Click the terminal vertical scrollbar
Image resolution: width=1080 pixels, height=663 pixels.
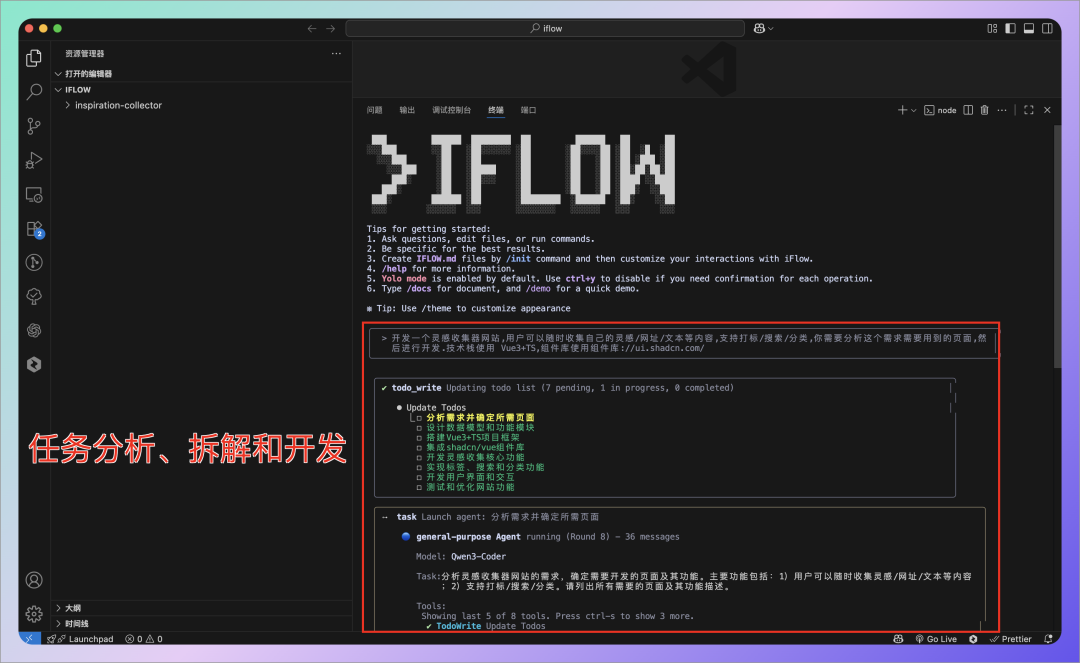(x=1057, y=246)
